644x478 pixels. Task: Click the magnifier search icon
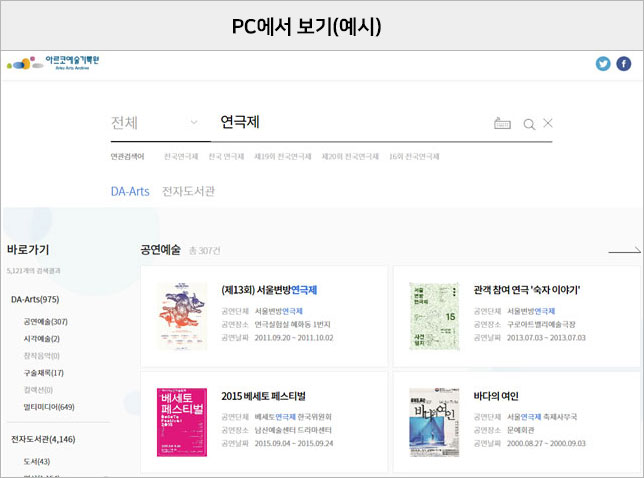coord(529,124)
